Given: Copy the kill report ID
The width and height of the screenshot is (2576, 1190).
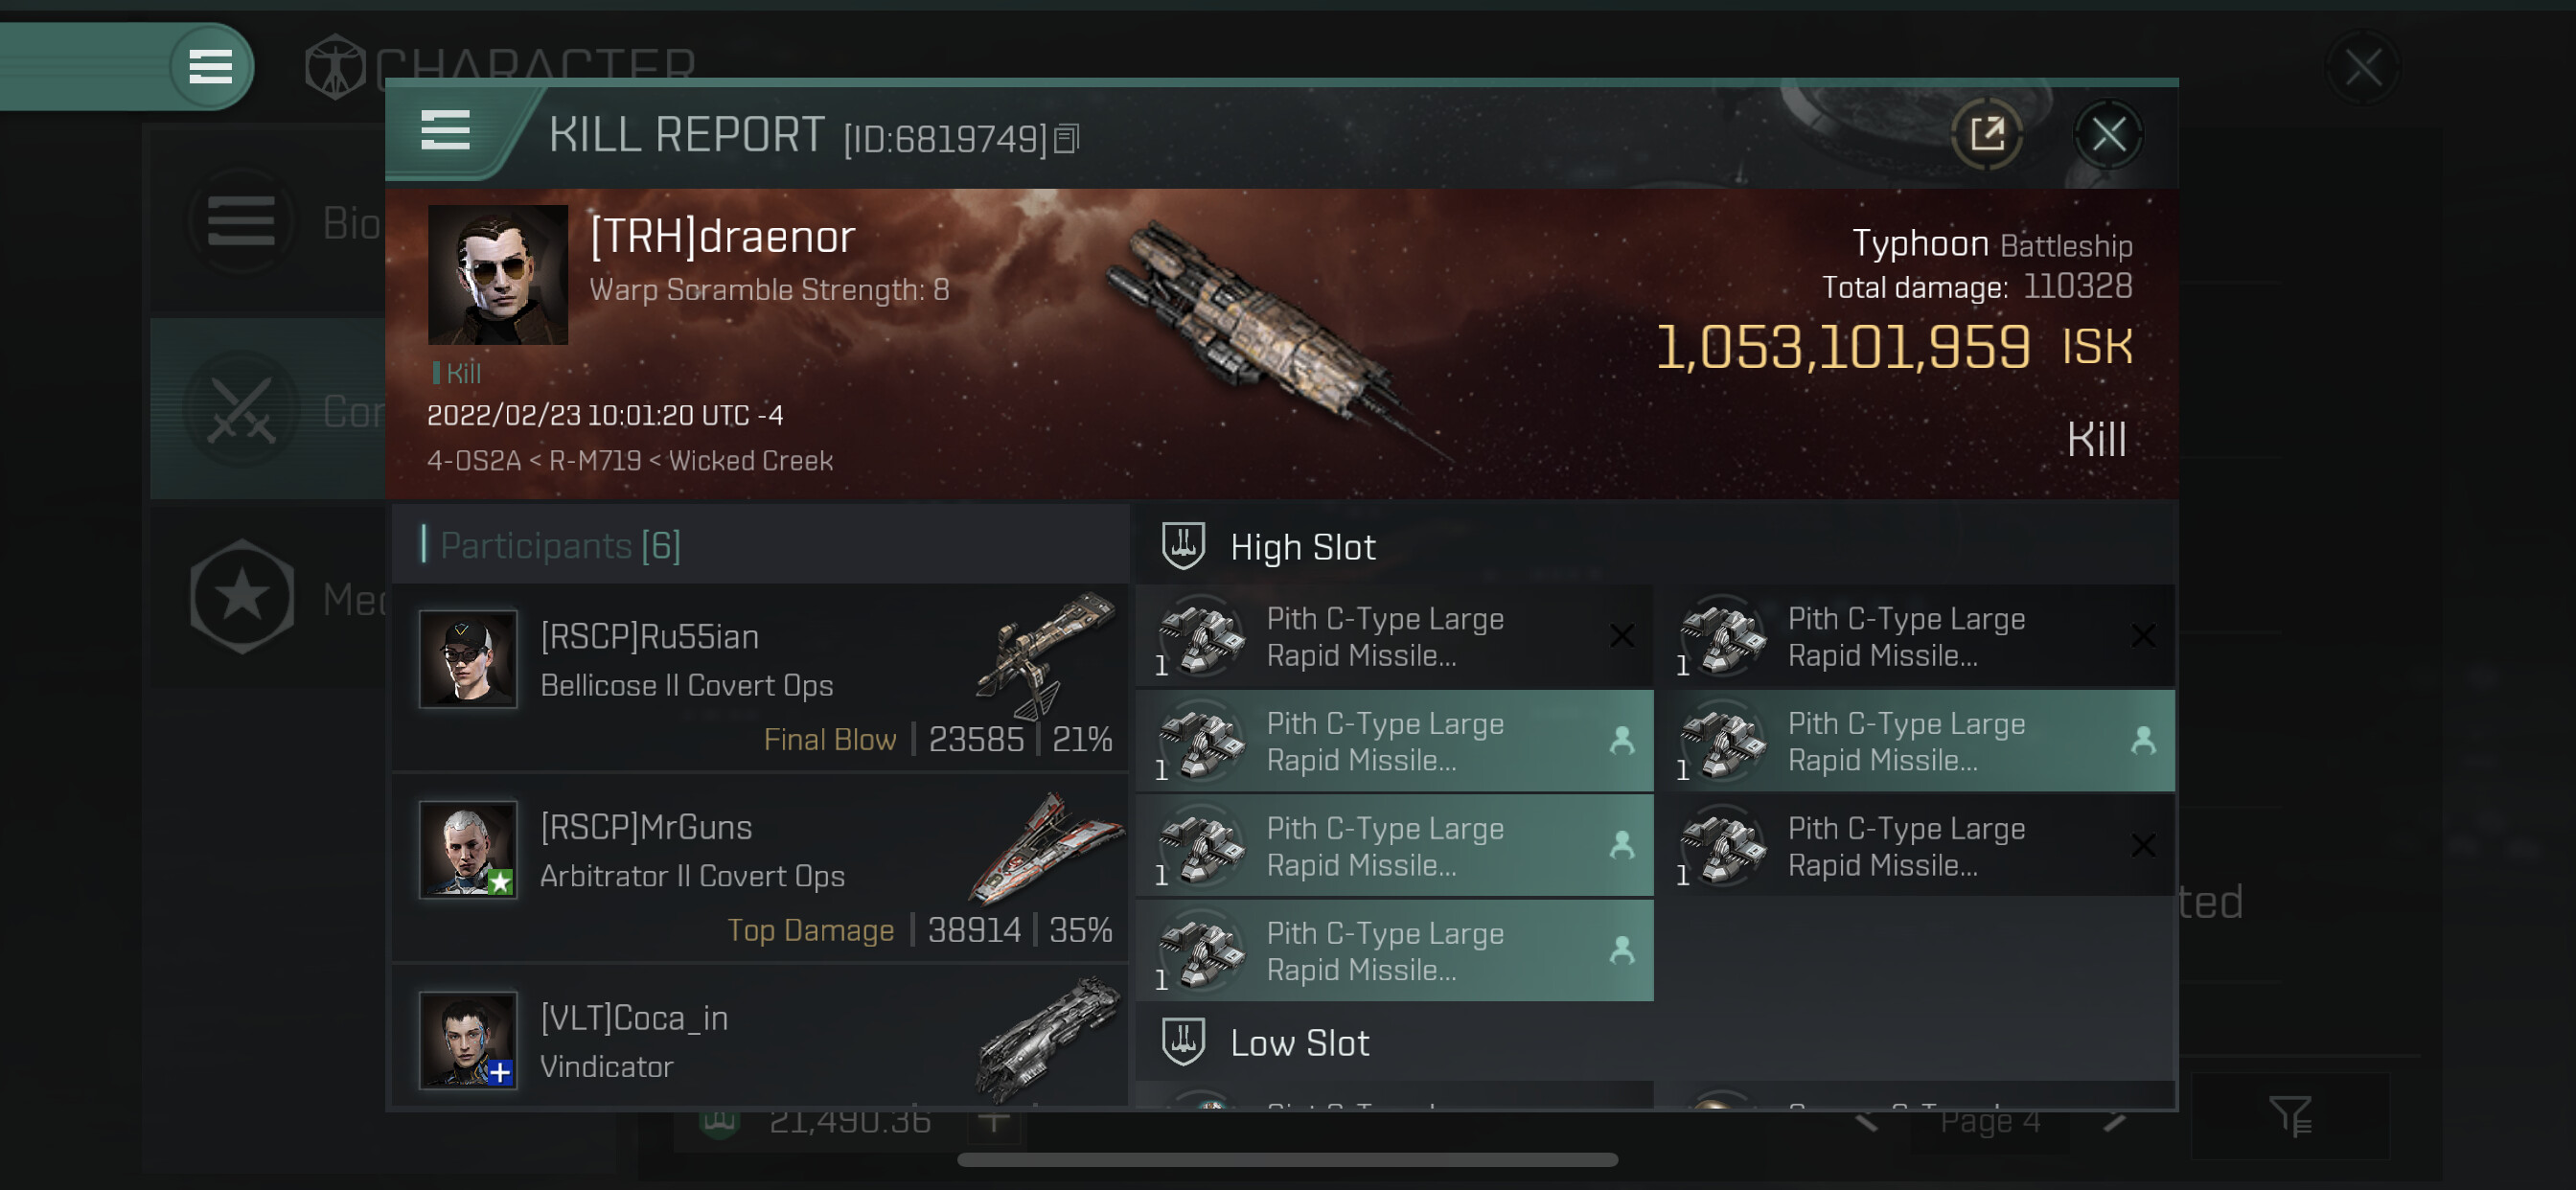Looking at the screenshot, I should pos(1067,139).
